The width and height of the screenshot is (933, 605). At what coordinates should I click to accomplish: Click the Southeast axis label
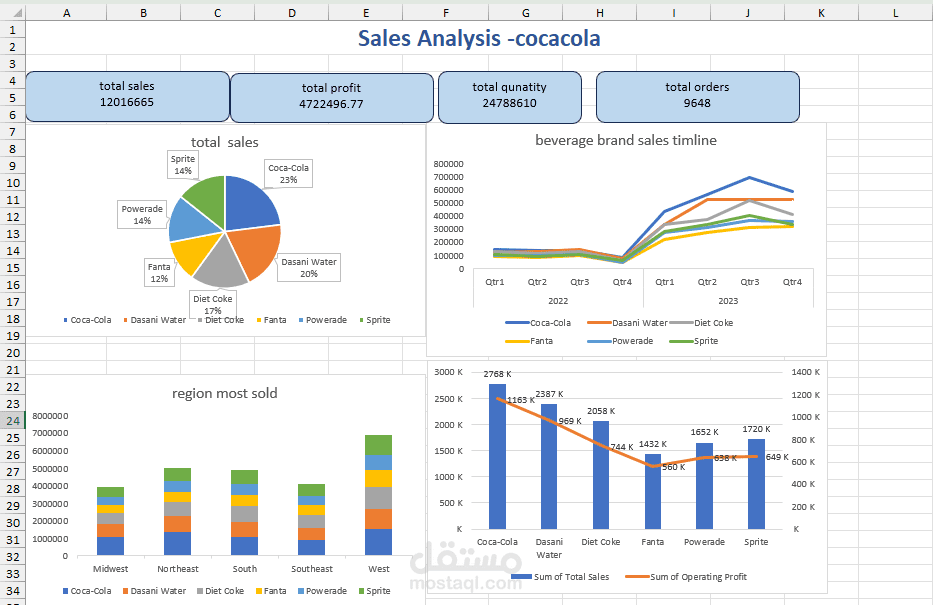click(x=312, y=569)
